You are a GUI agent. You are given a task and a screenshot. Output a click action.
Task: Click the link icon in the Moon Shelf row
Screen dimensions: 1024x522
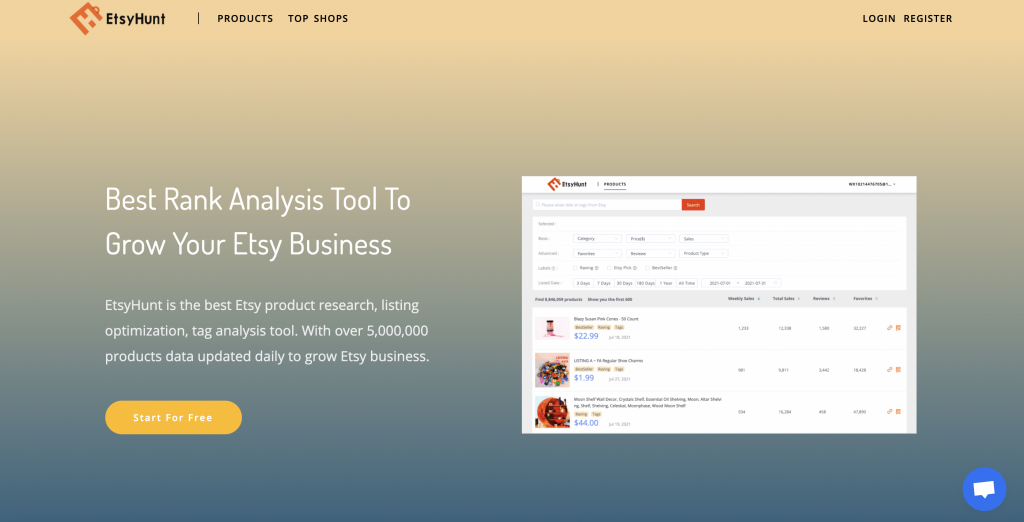tap(889, 411)
